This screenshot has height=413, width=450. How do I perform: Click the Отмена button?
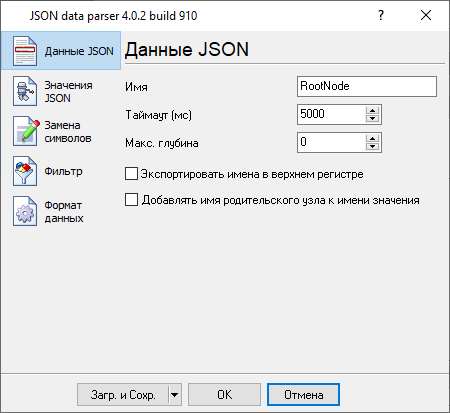click(303, 395)
